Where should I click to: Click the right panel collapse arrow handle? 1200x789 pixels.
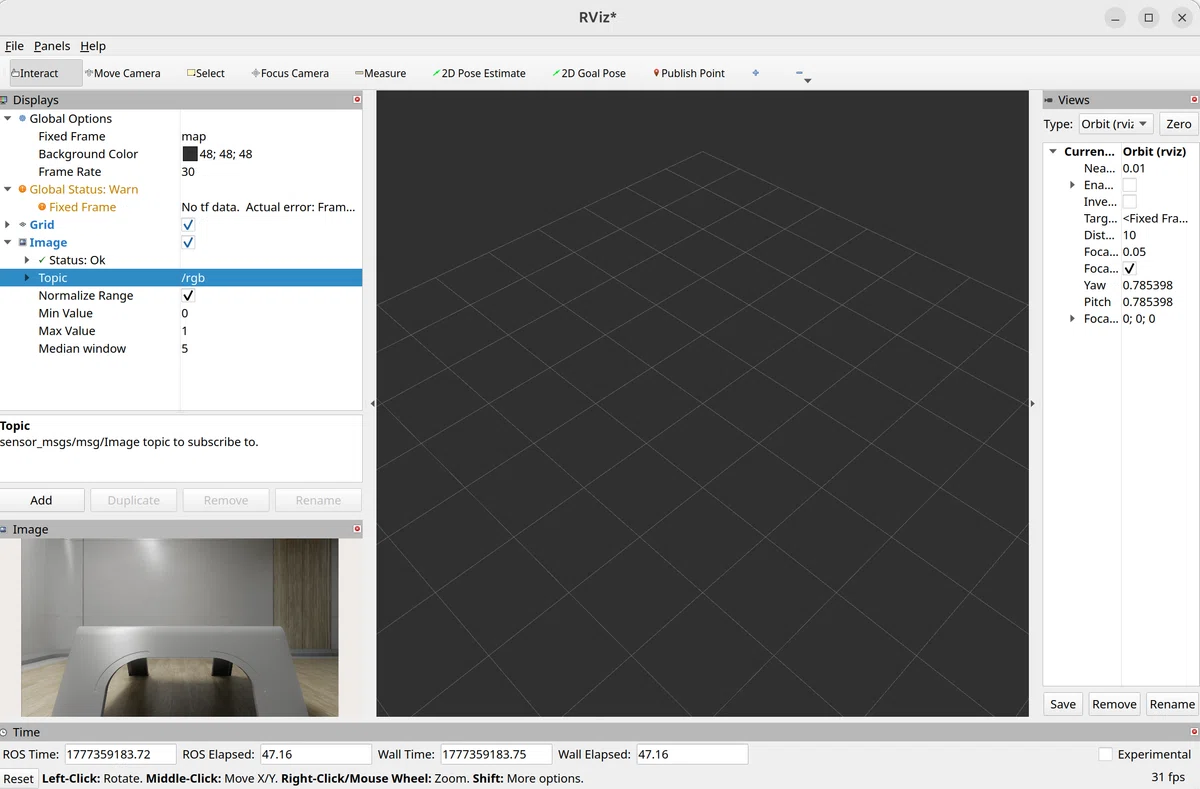[x=1032, y=403]
